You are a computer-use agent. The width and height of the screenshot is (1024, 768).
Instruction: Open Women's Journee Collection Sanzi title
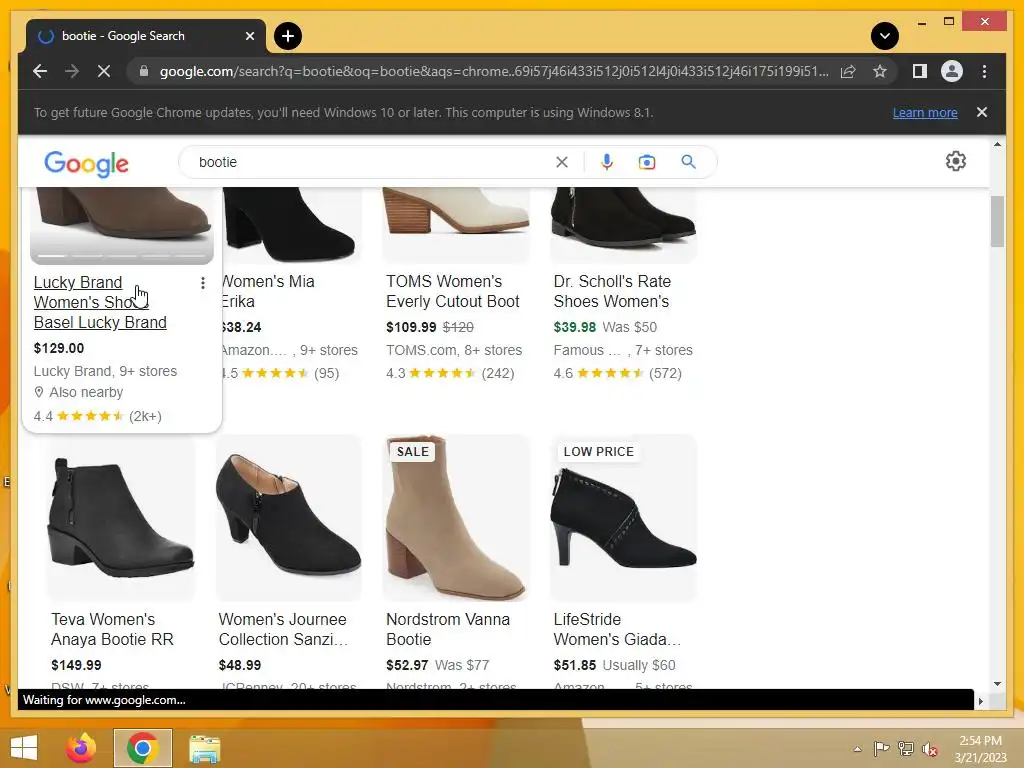(283, 630)
